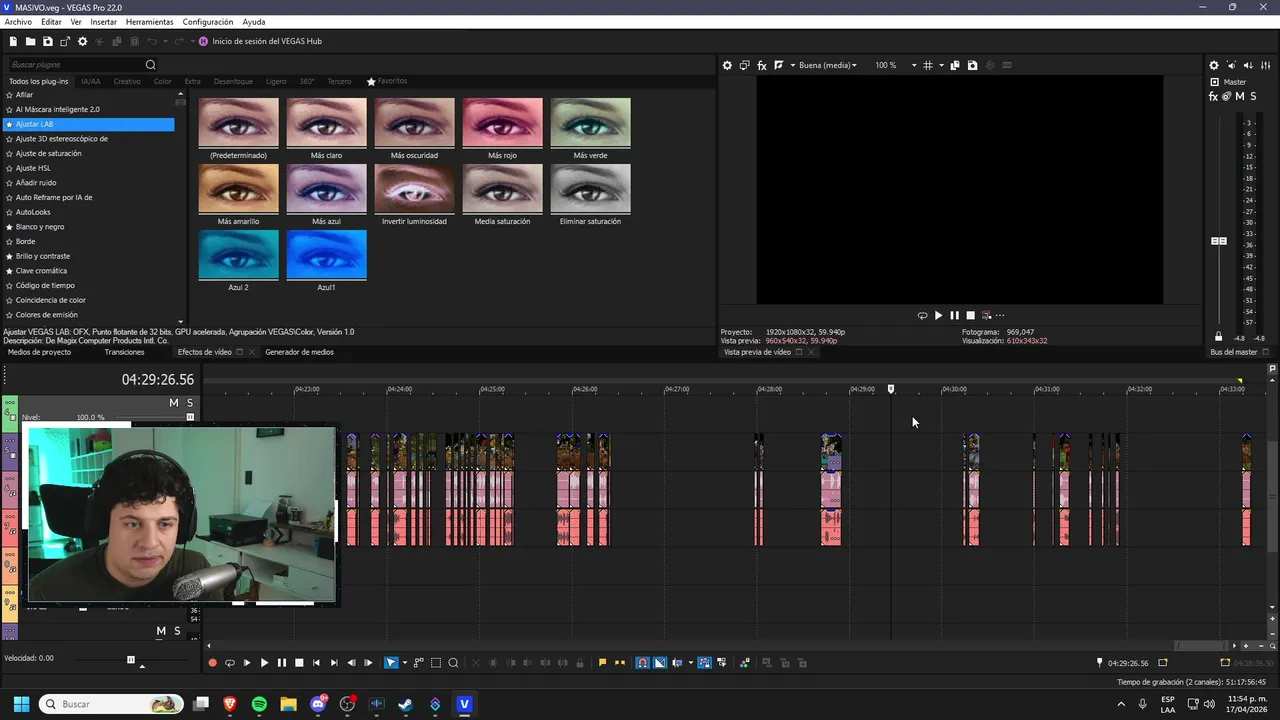Insert a region with the double-flag icon
The width and height of the screenshot is (1280, 720).
coord(620,662)
